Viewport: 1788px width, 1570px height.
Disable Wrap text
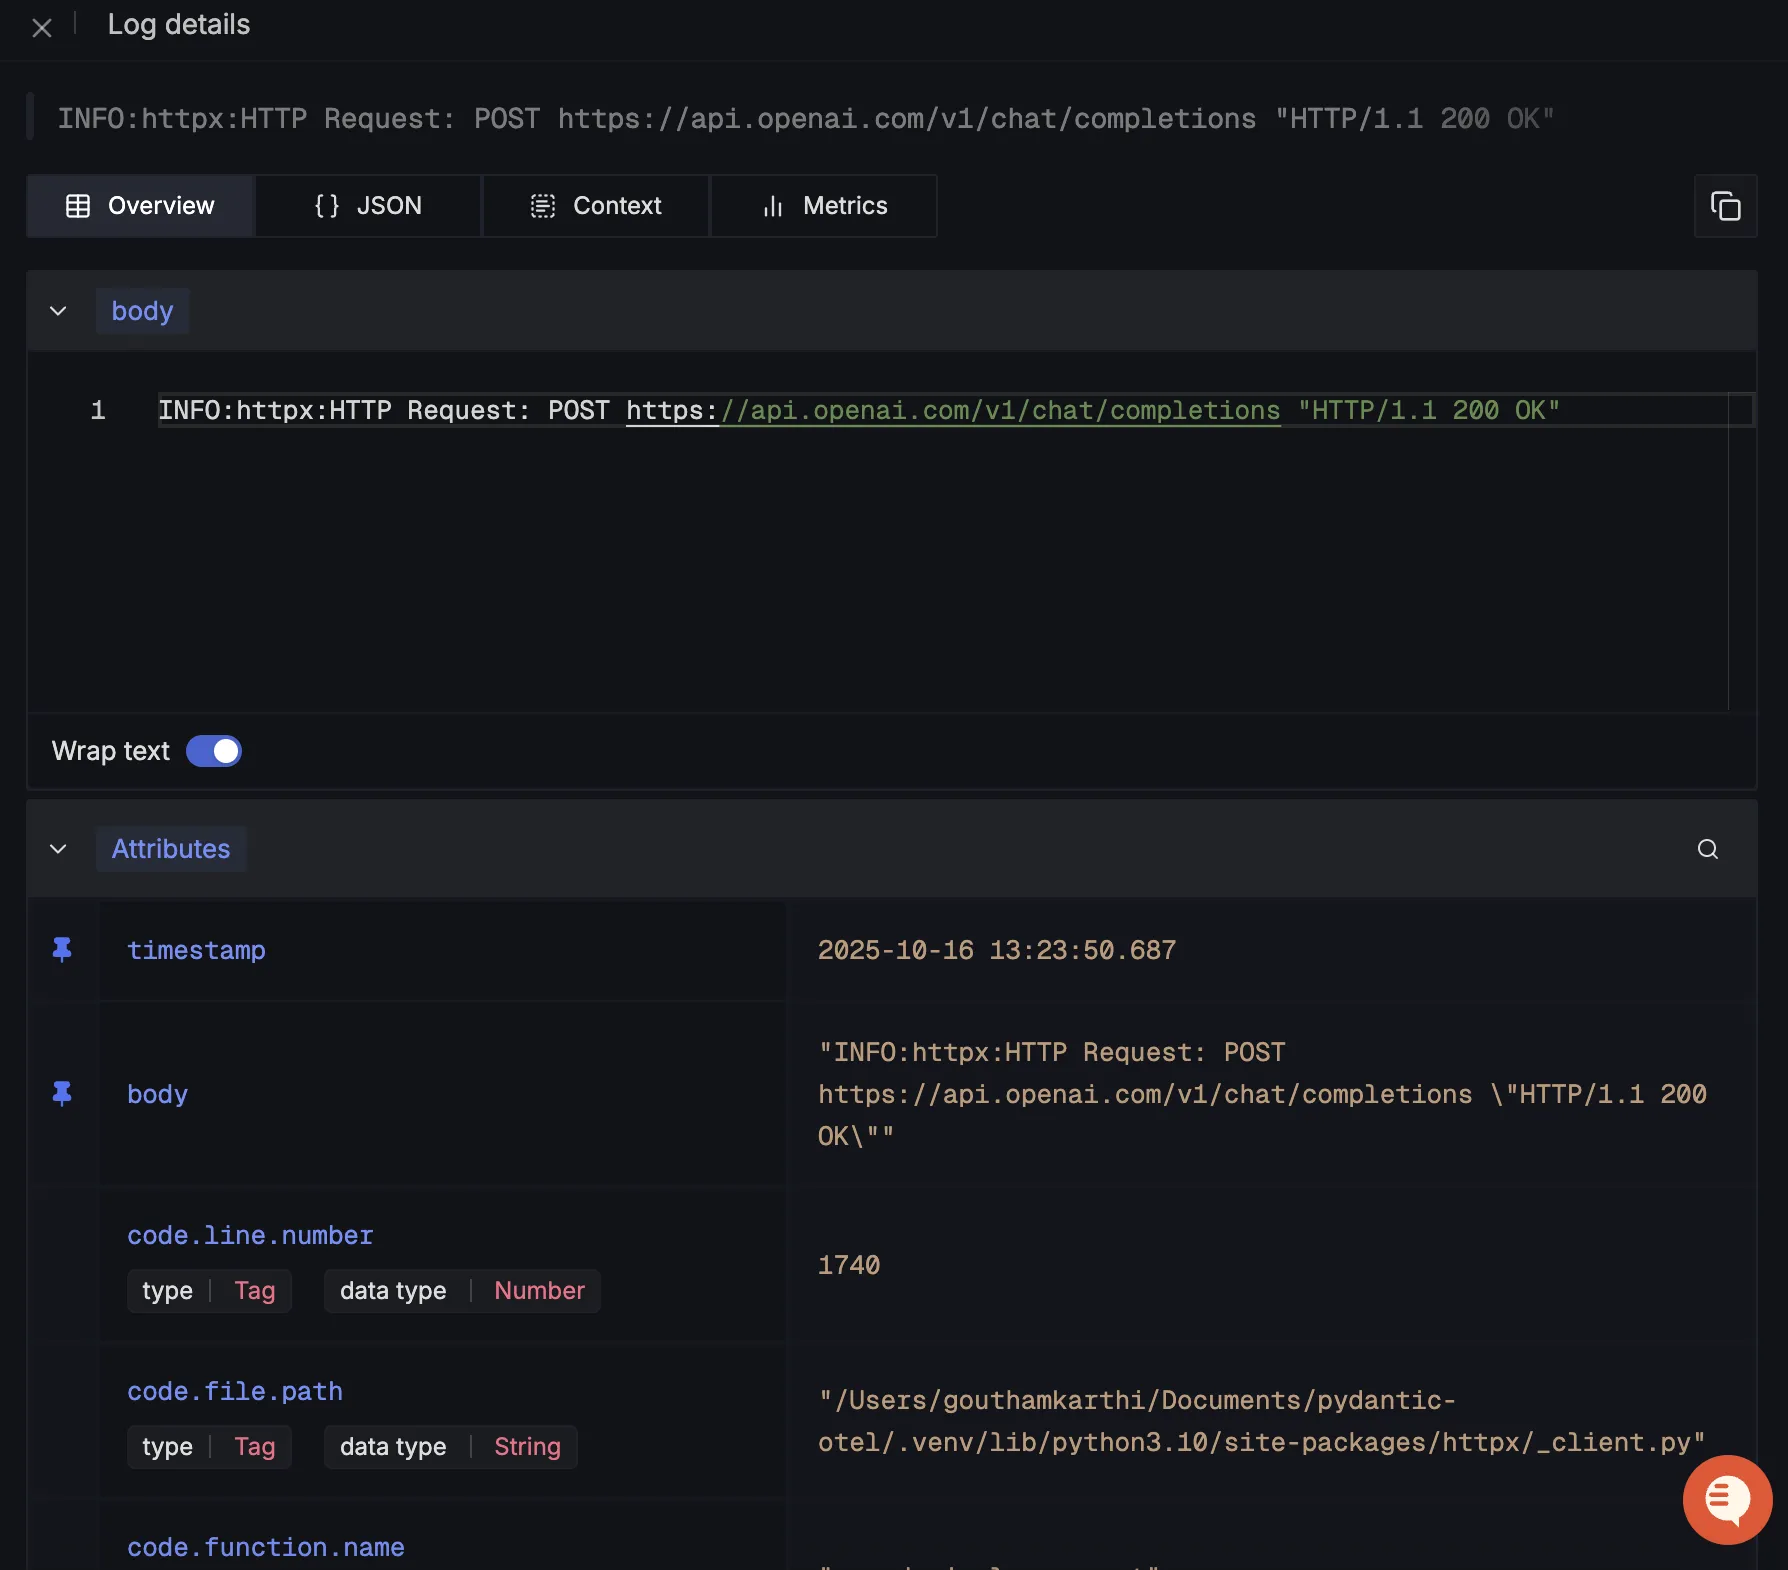214,750
